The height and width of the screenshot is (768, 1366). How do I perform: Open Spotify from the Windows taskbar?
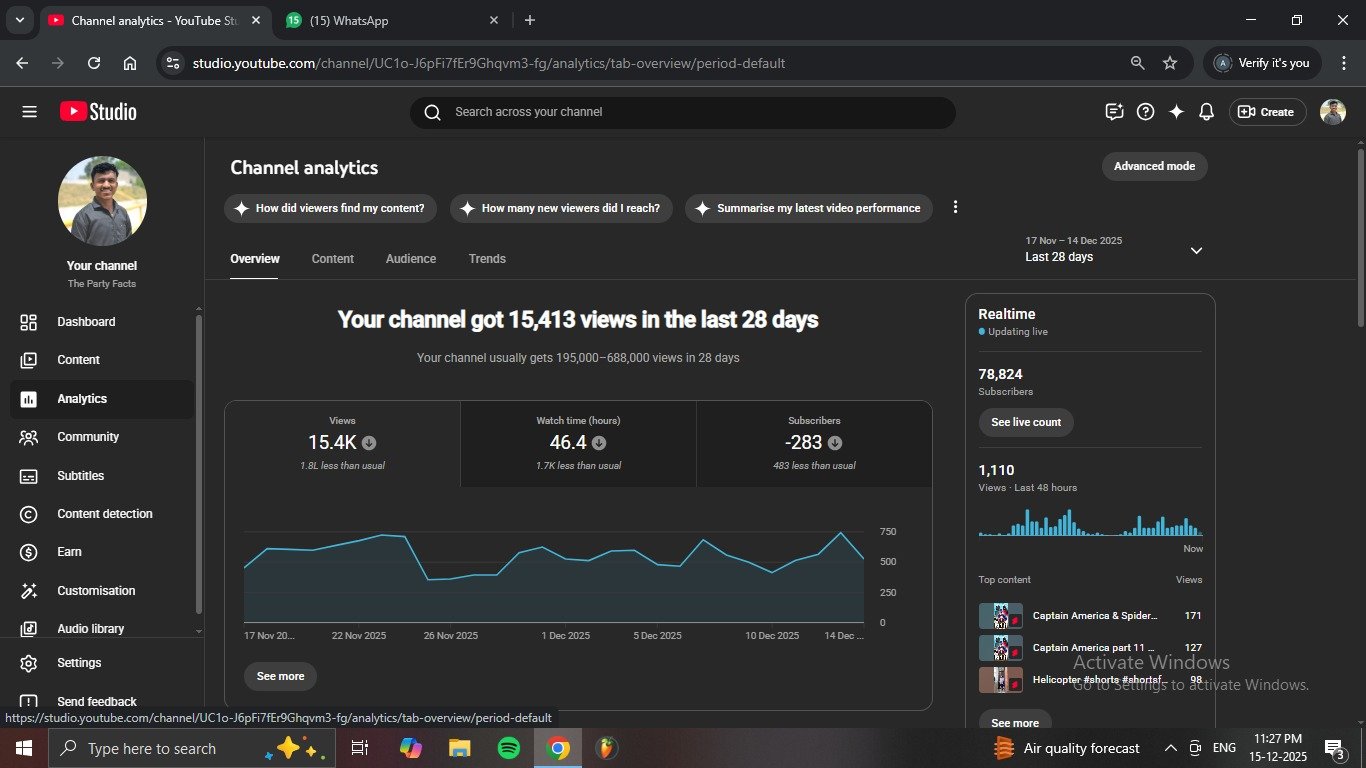(x=508, y=748)
